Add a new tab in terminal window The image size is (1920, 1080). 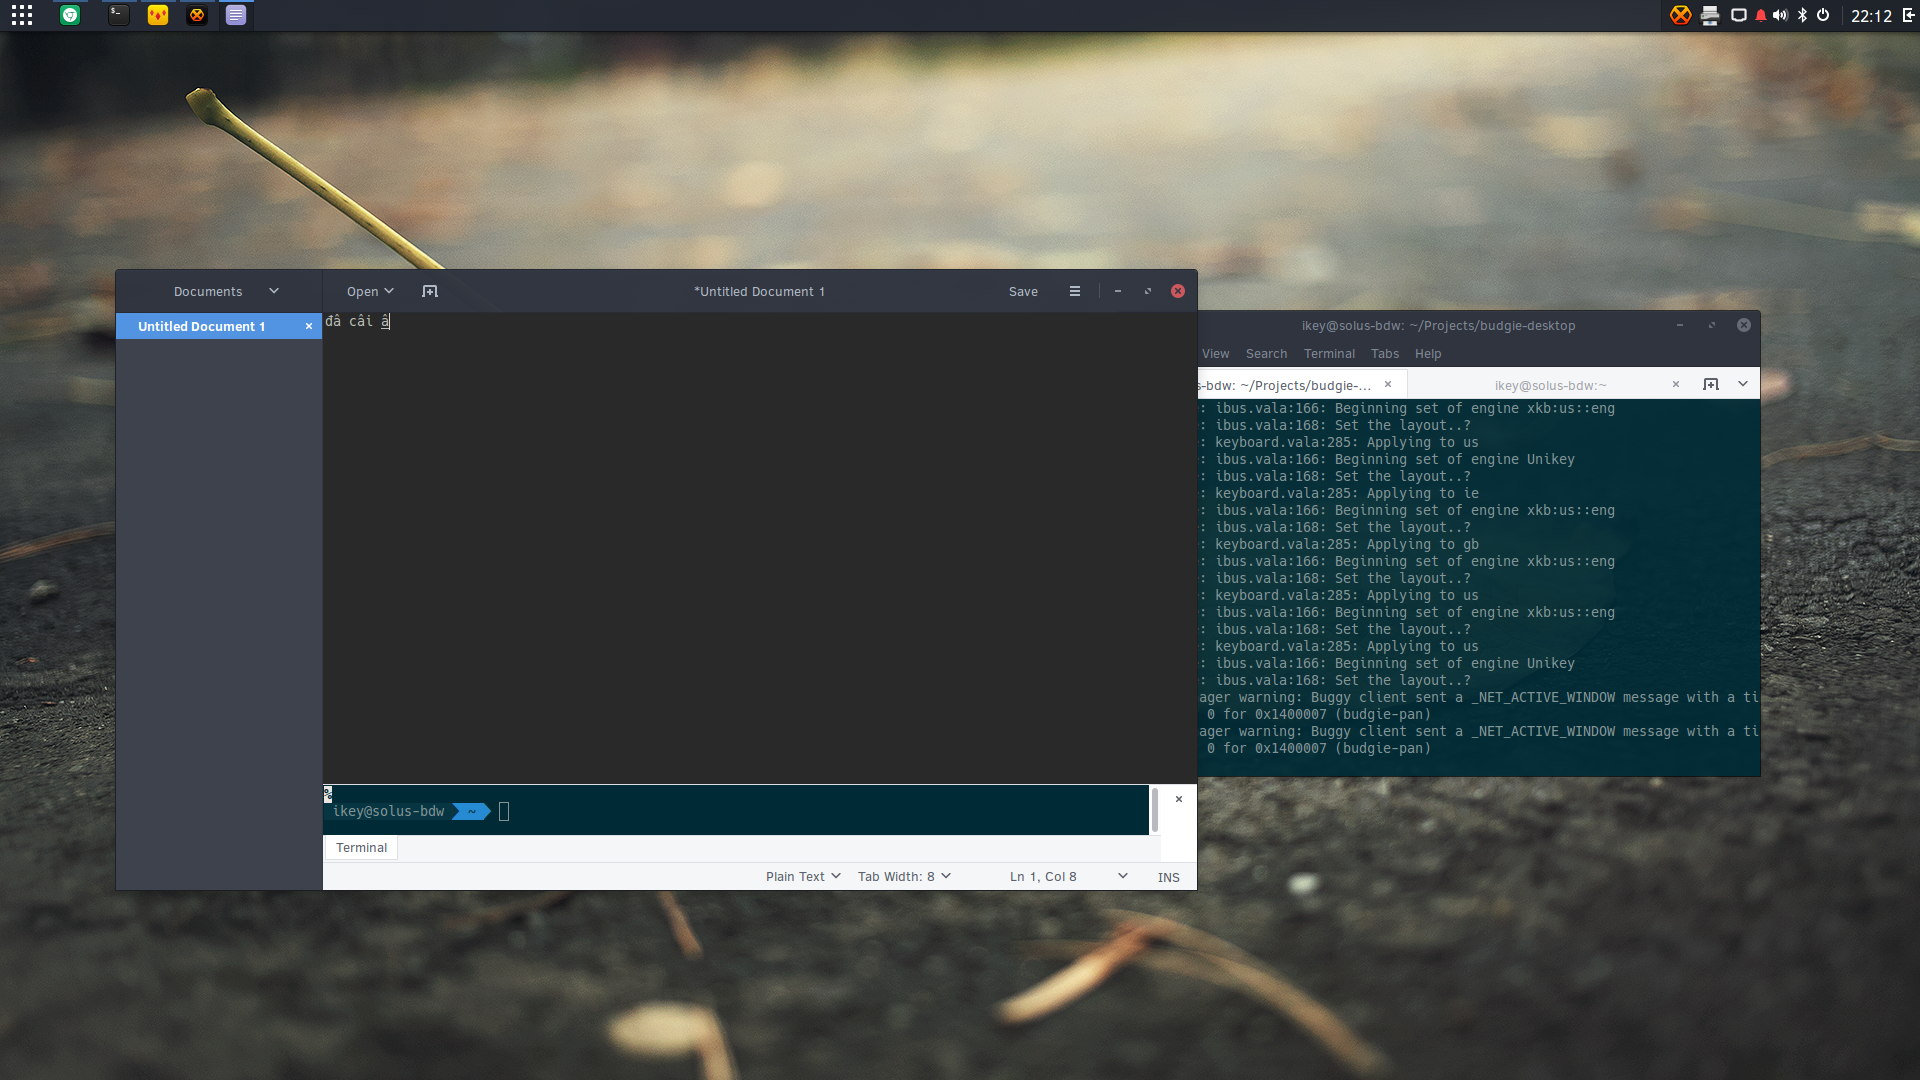(x=1711, y=384)
